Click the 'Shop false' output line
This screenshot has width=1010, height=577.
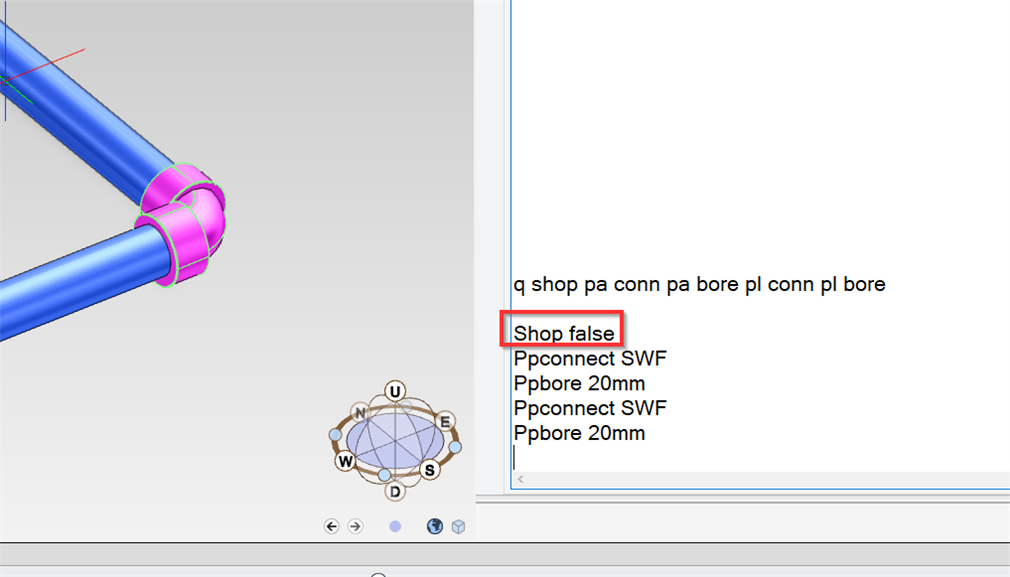point(564,334)
